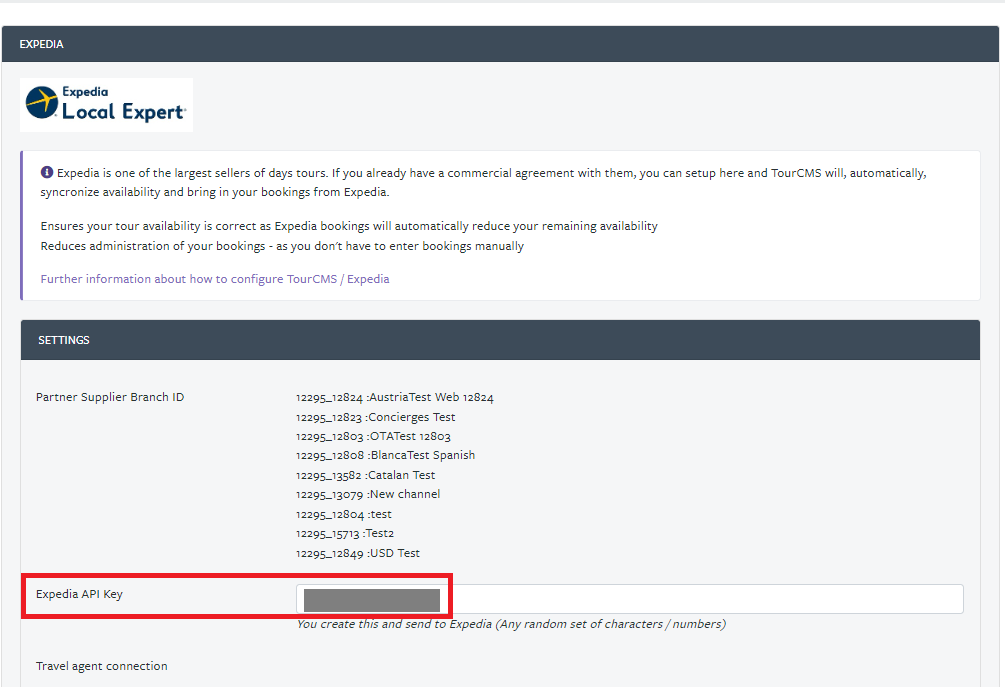Viewport: 1005px width, 687px height.
Task: Select 12295_13079 :New channel row
Action: [x=368, y=495]
